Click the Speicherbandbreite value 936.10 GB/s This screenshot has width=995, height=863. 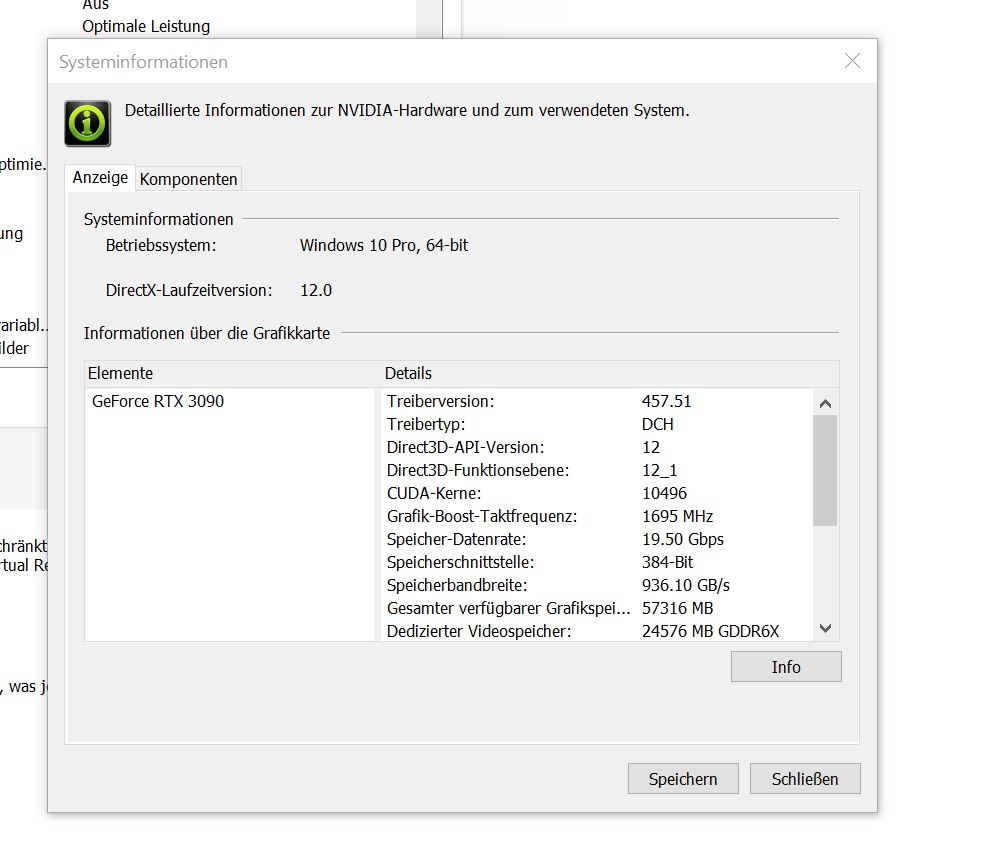pos(686,585)
